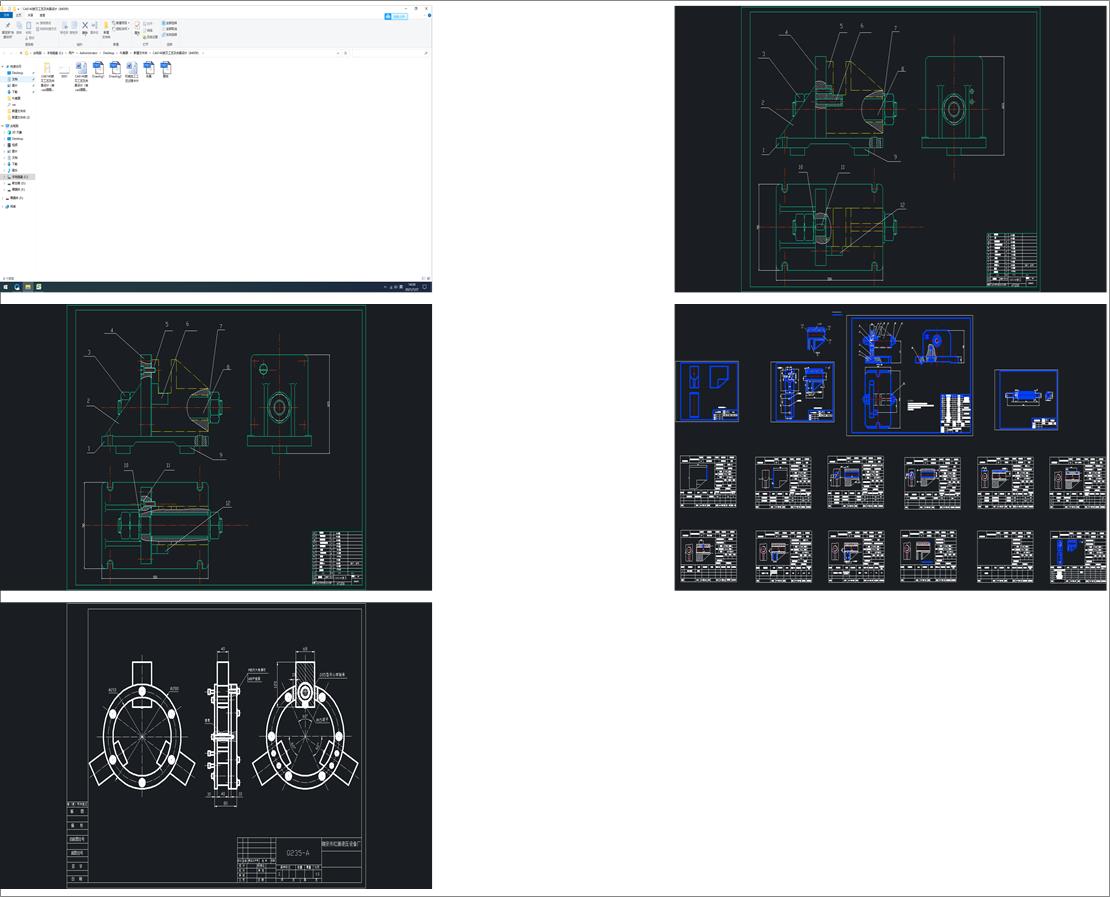Open the Easy access dropdown in ribbon
Image resolution: width=1110 pixels, height=897 pixels.
pyautogui.click(x=121, y=29)
